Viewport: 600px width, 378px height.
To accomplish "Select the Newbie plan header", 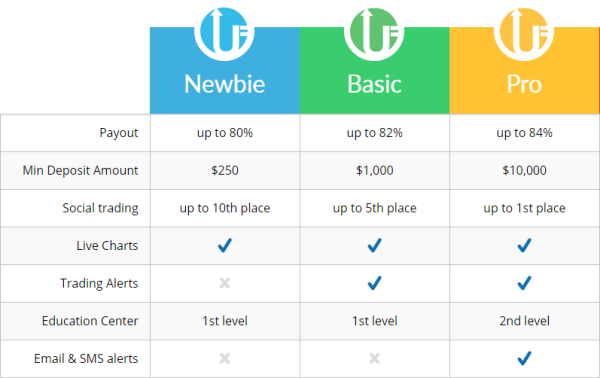I will point(225,70).
